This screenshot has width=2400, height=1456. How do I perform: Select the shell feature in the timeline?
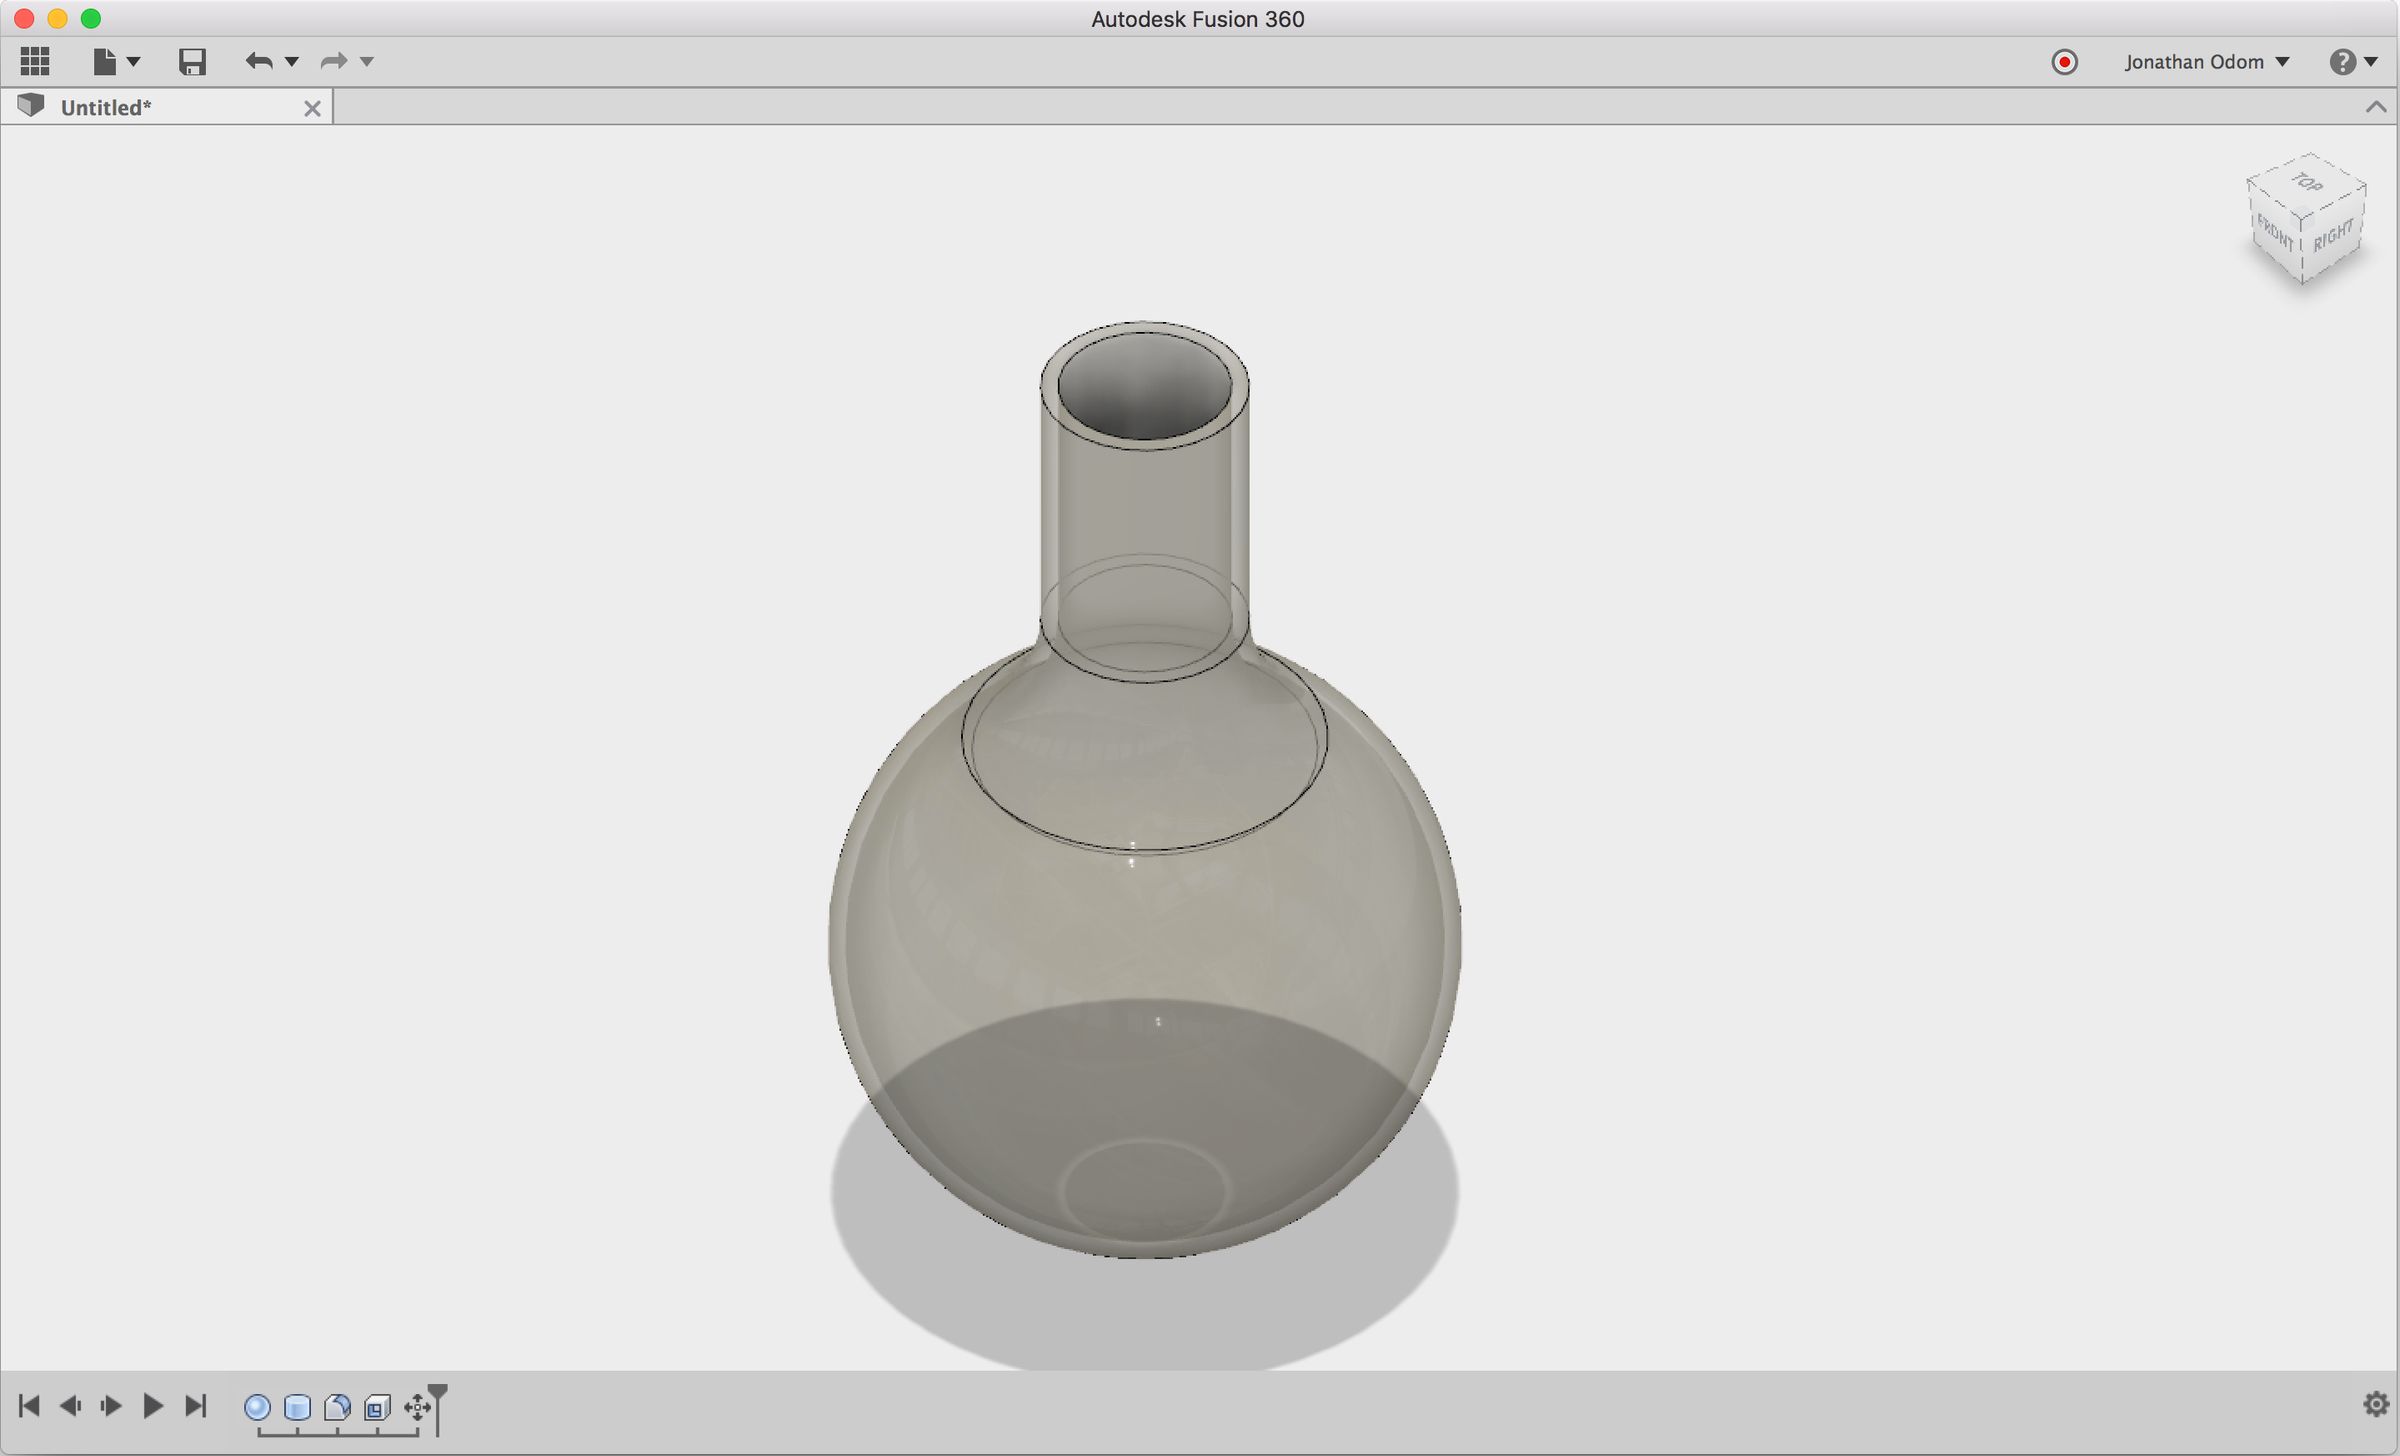pyautogui.click(x=377, y=1407)
